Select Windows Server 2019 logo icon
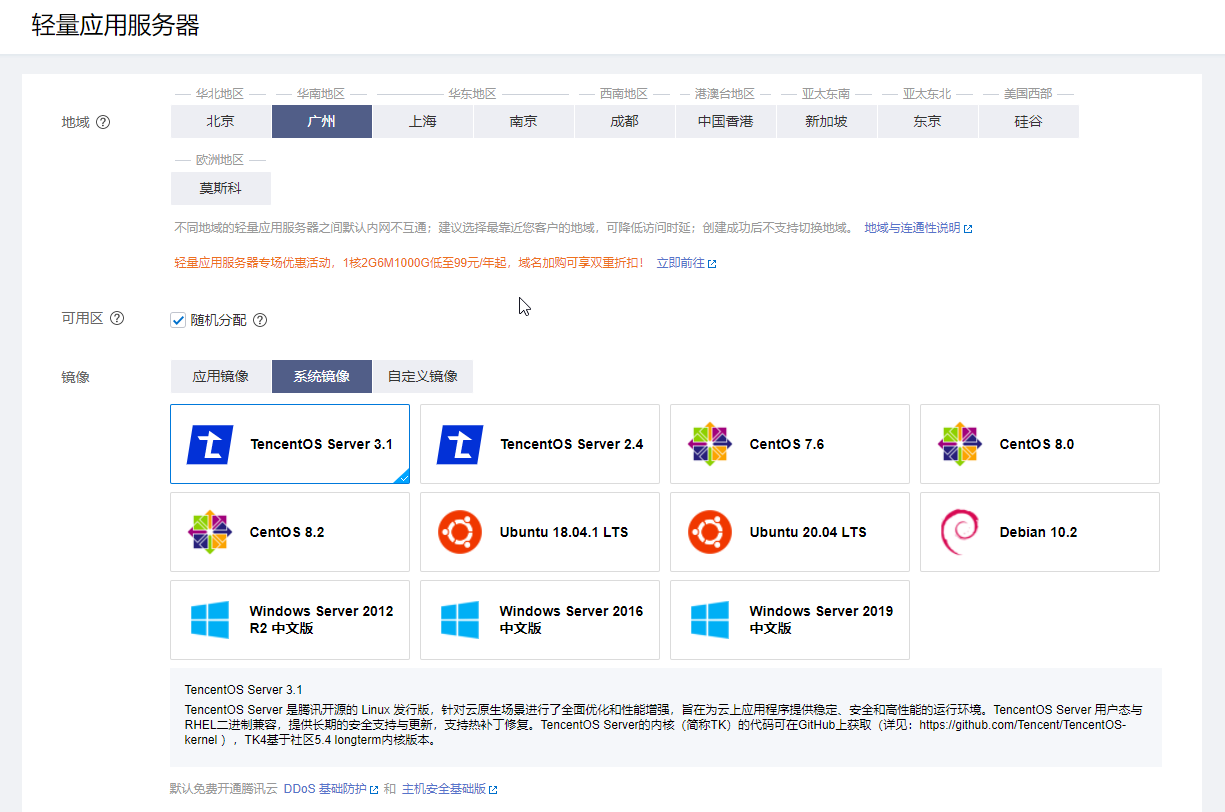Viewport: 1225px width, 812px height. pyautogui.click(x=710, y=620)
